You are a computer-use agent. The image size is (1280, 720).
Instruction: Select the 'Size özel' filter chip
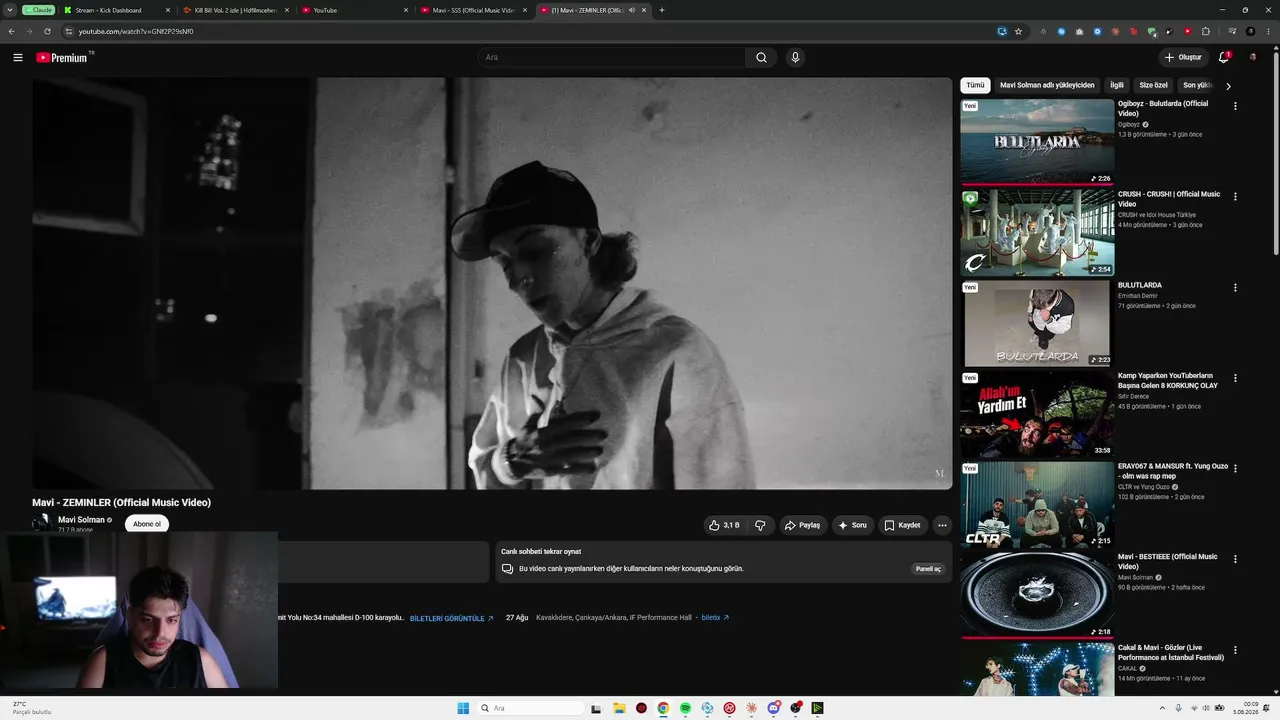(x=1153, y=85)
